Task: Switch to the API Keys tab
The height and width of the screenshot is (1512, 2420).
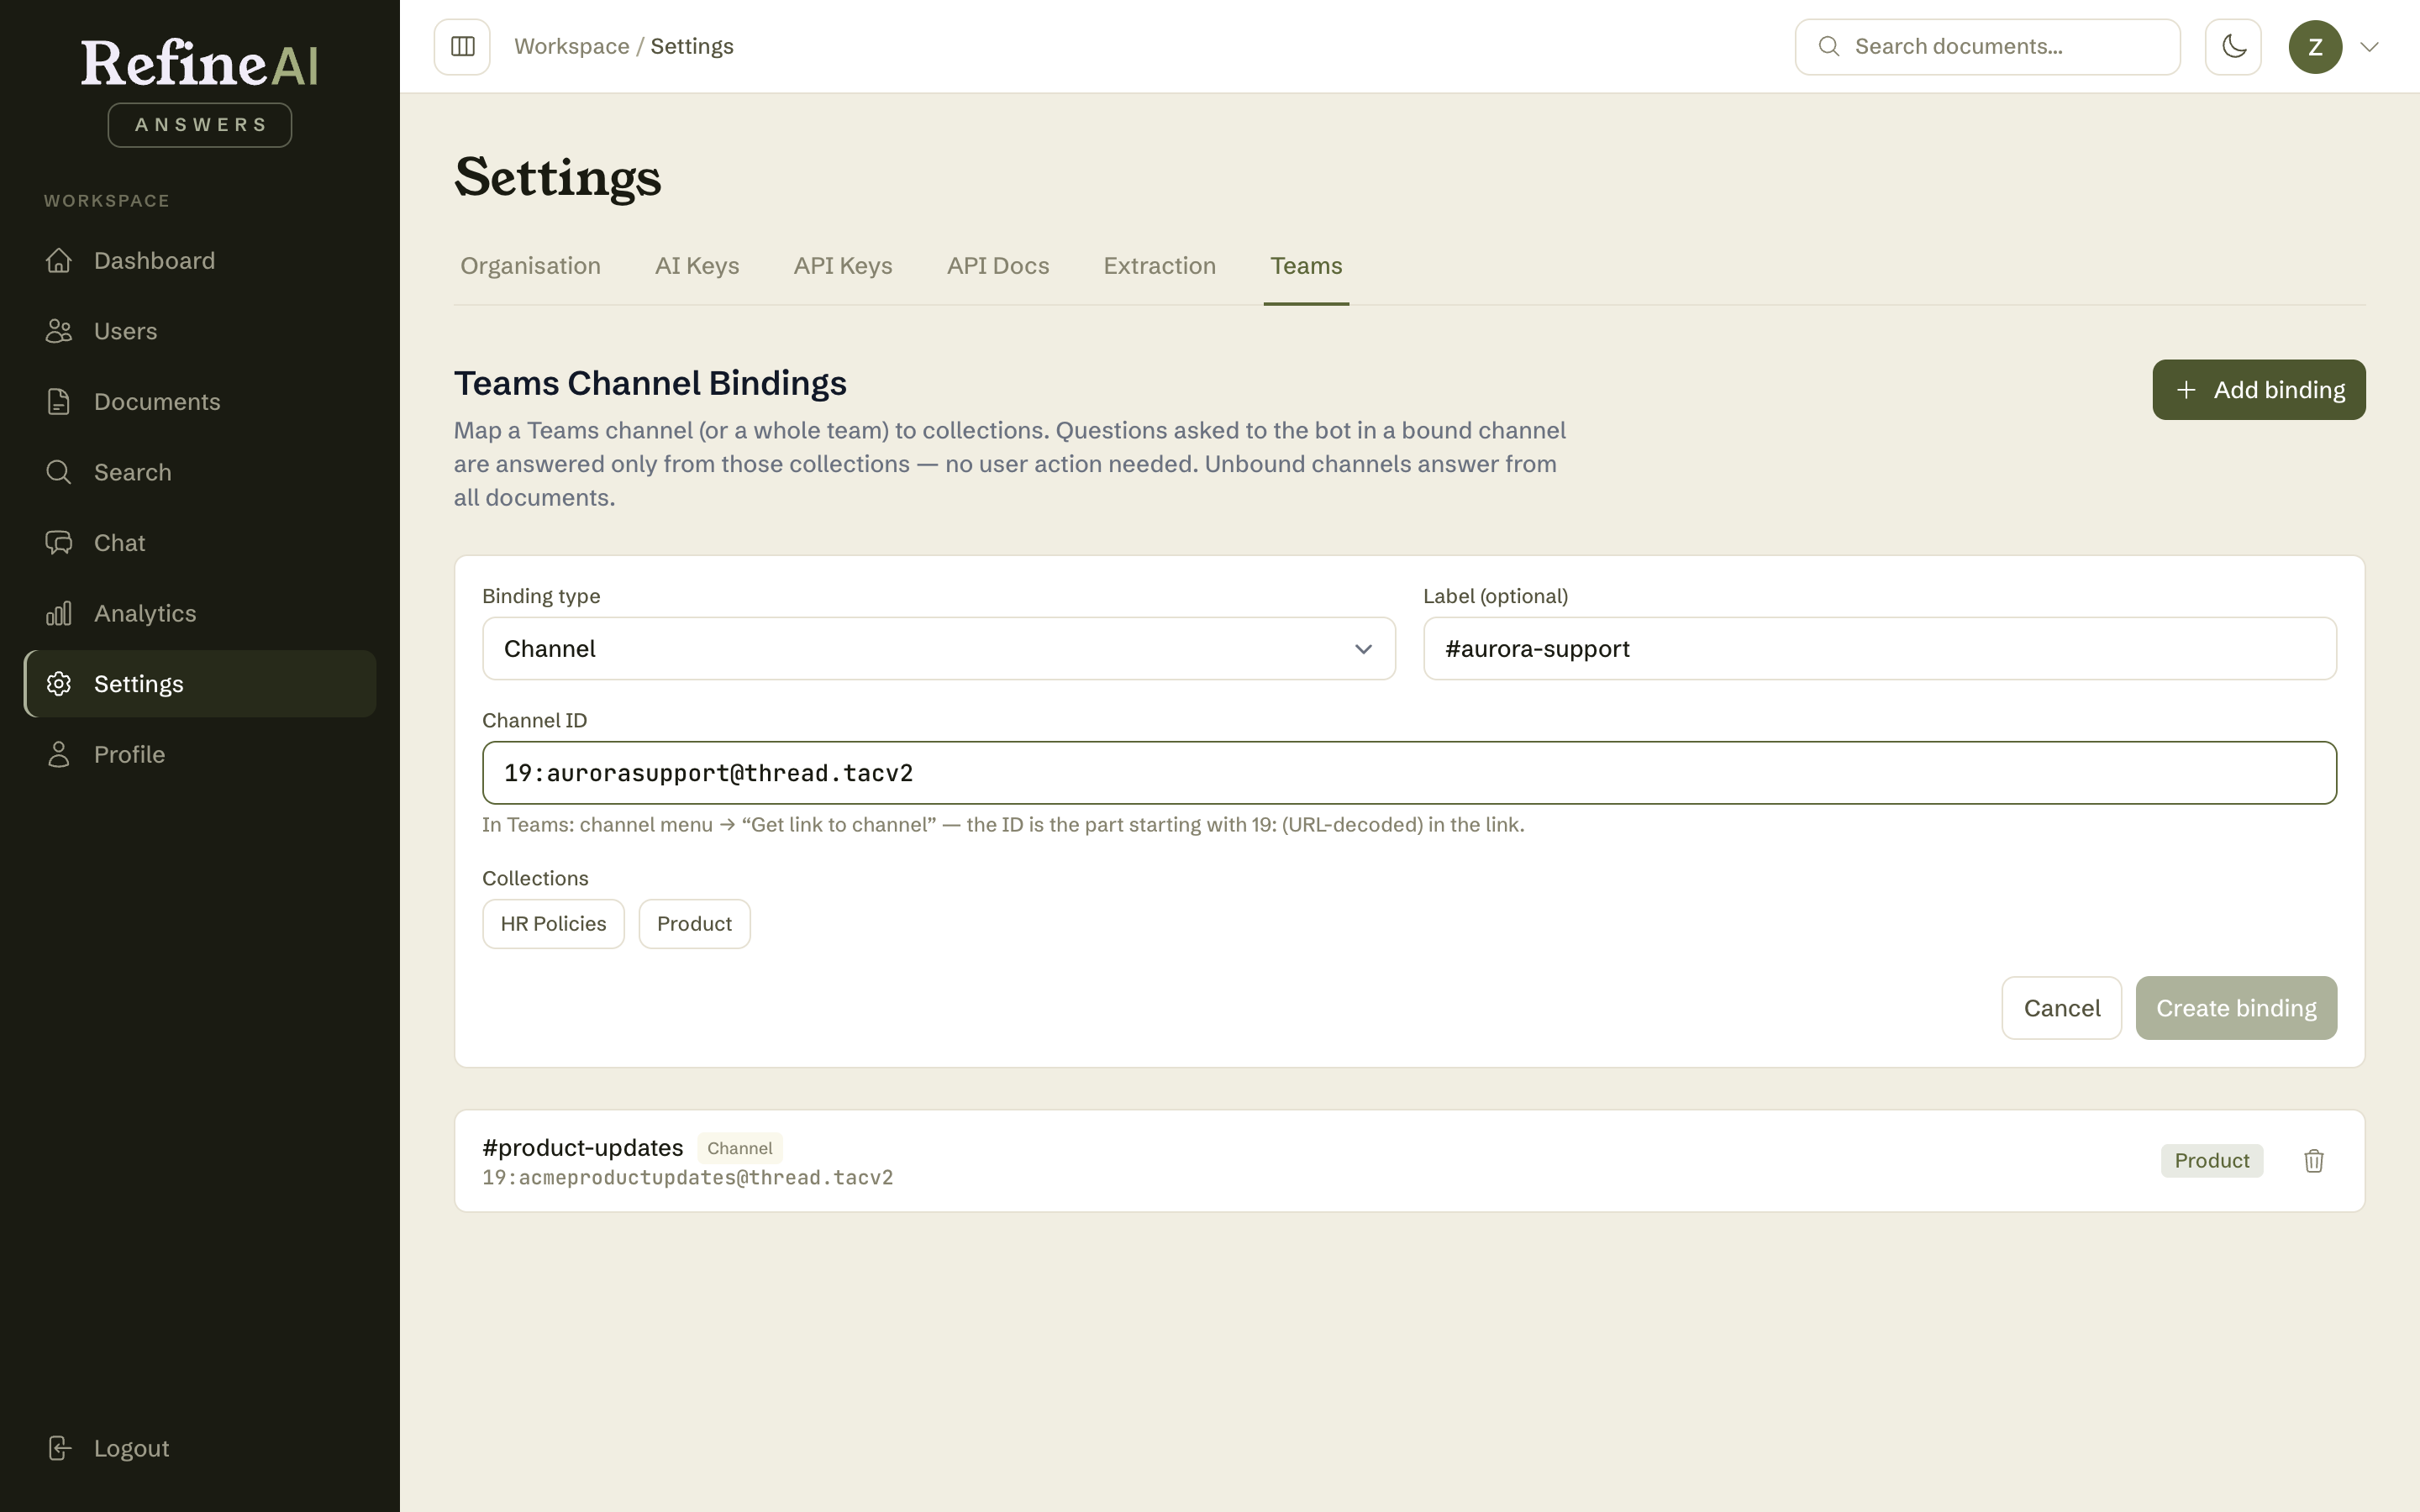Action: (x=843, y=266)
